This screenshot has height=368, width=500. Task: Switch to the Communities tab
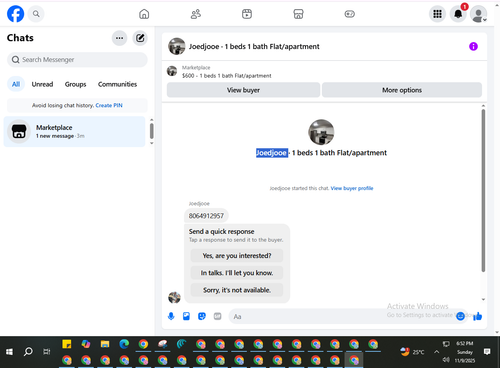pos(117,84)
